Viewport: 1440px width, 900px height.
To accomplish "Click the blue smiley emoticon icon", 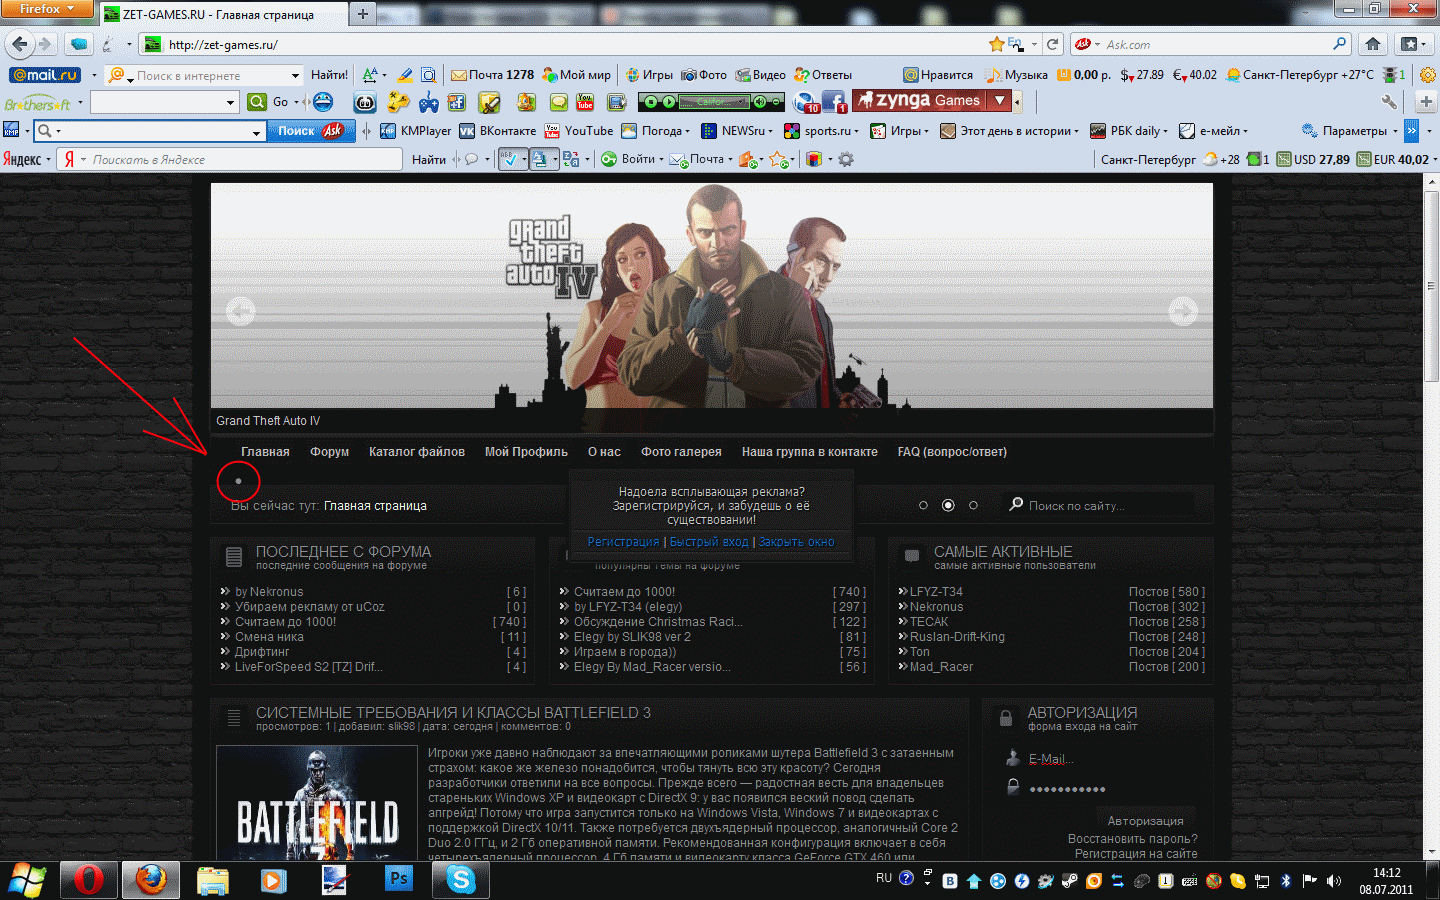I will tap(323, 102).
